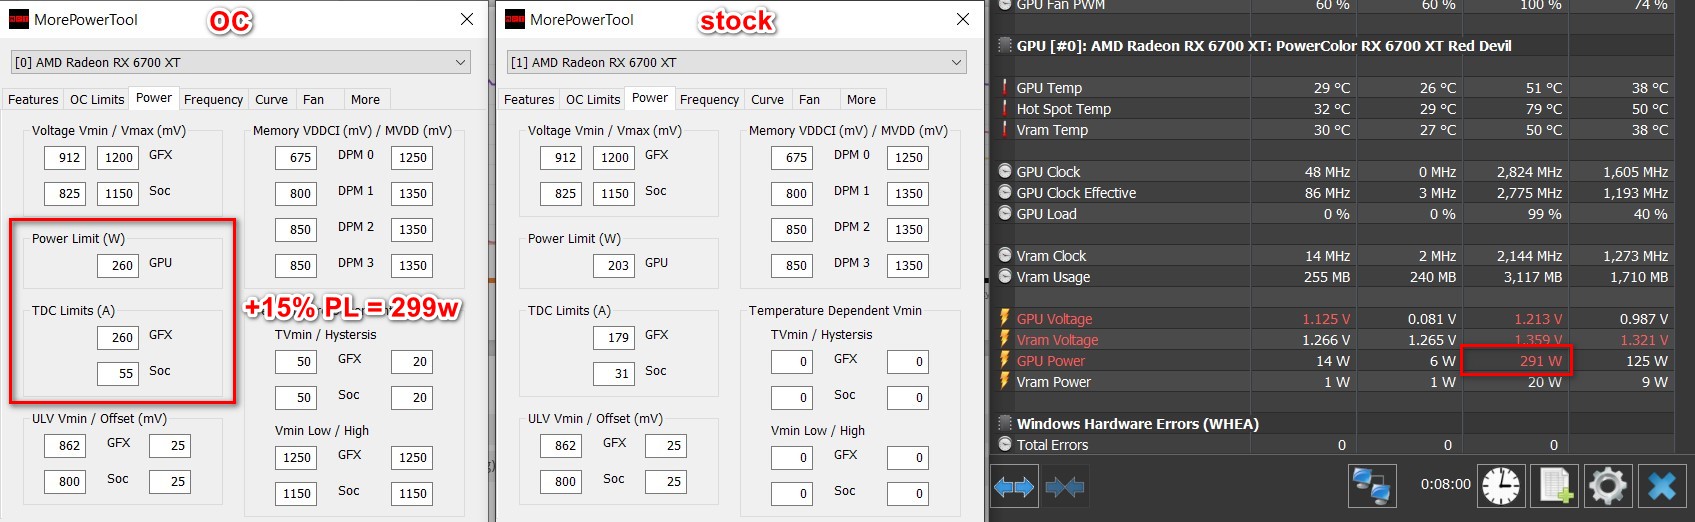Viewport: 1695px width, 522px height.
Task: Click HWiNFO log file save icon
Action: pyautogui.click(x=1555, y=486)
